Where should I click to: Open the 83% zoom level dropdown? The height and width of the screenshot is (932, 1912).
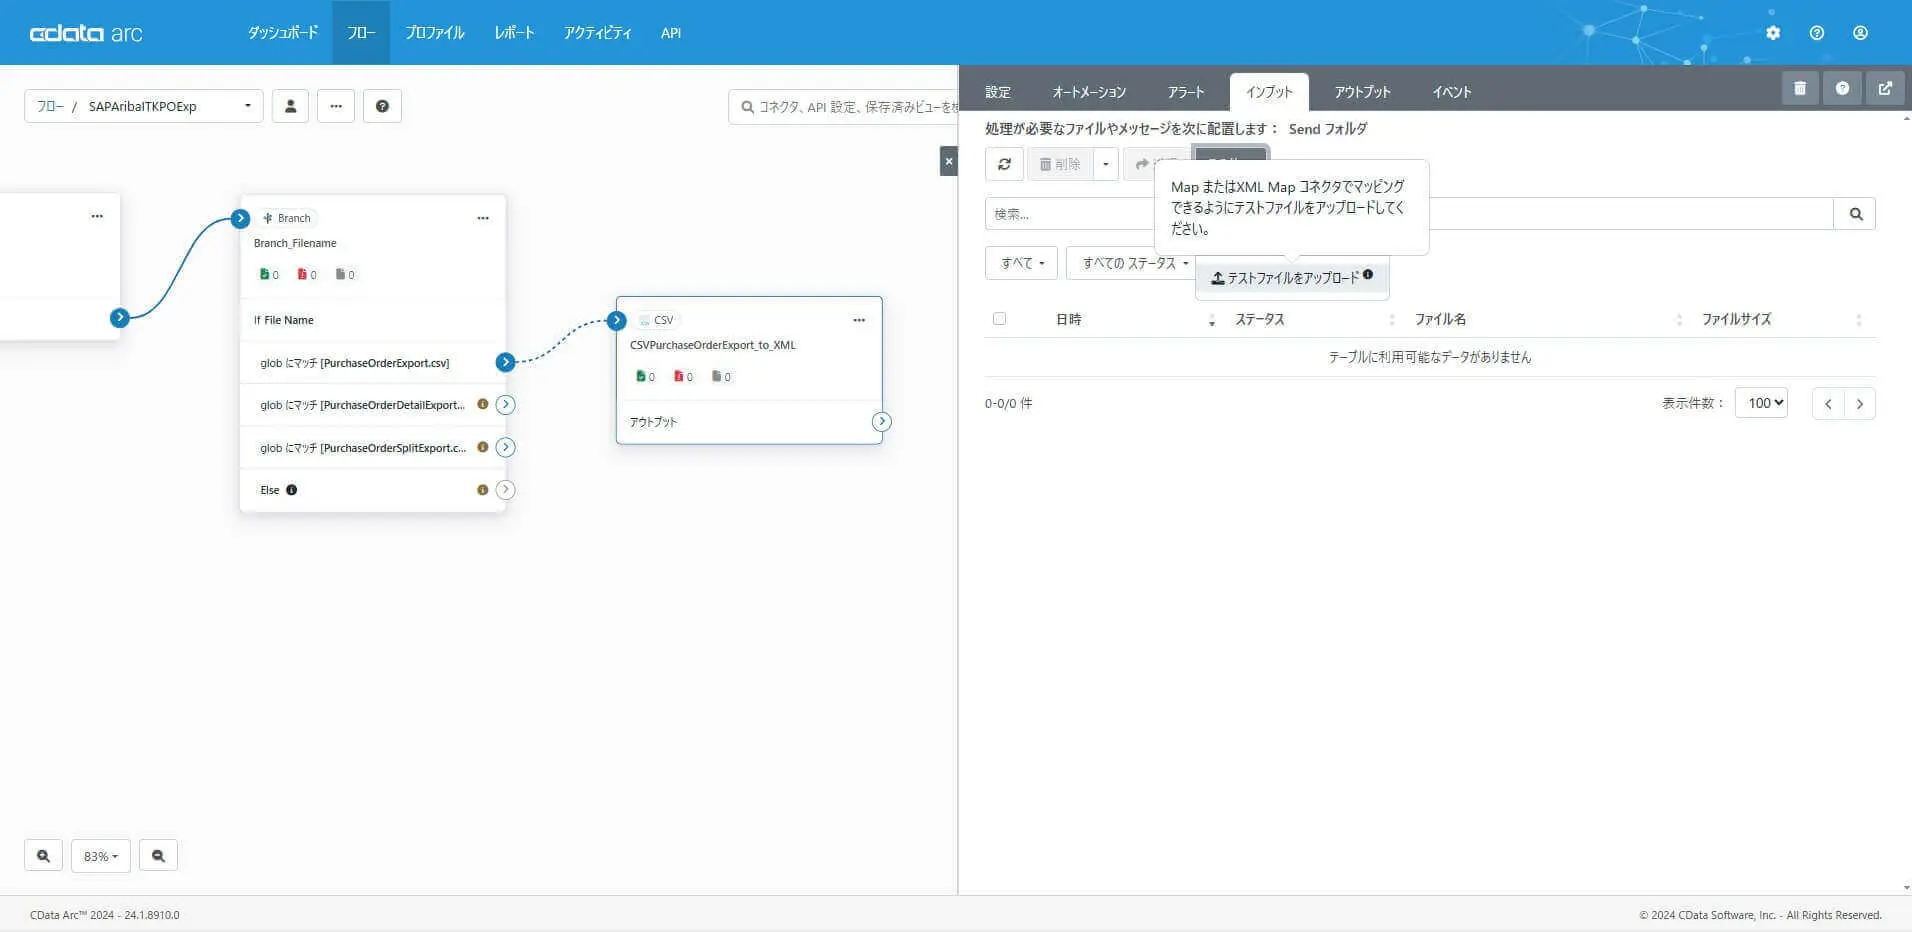pyautogui.click(x=100, y=856)
